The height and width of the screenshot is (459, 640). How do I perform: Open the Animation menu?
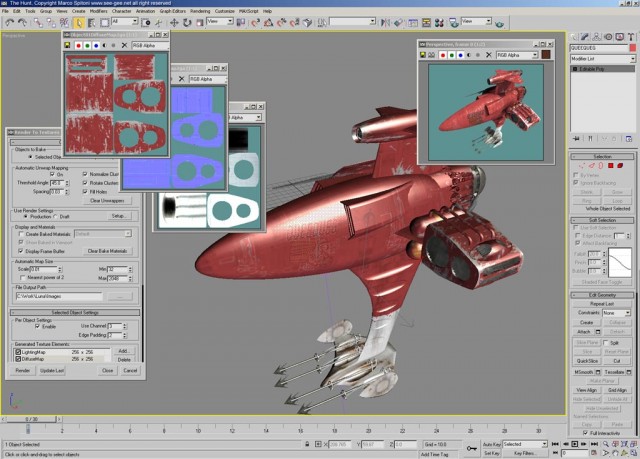point(145,11)
